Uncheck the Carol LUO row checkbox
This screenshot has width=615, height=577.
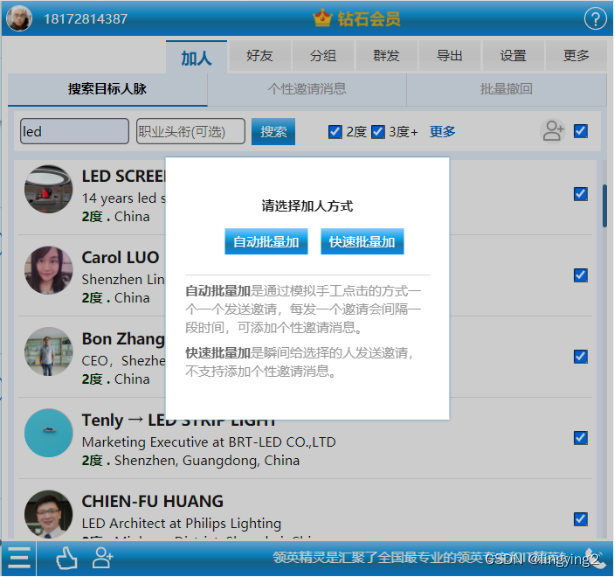[580, 275]
